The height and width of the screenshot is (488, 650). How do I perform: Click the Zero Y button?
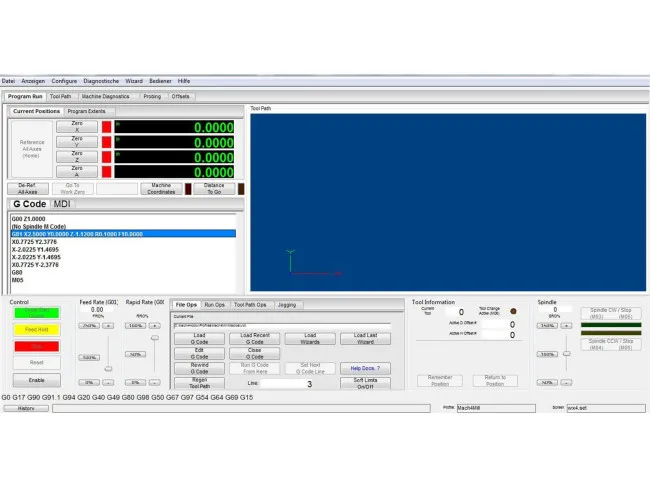[x=77, y=142]
